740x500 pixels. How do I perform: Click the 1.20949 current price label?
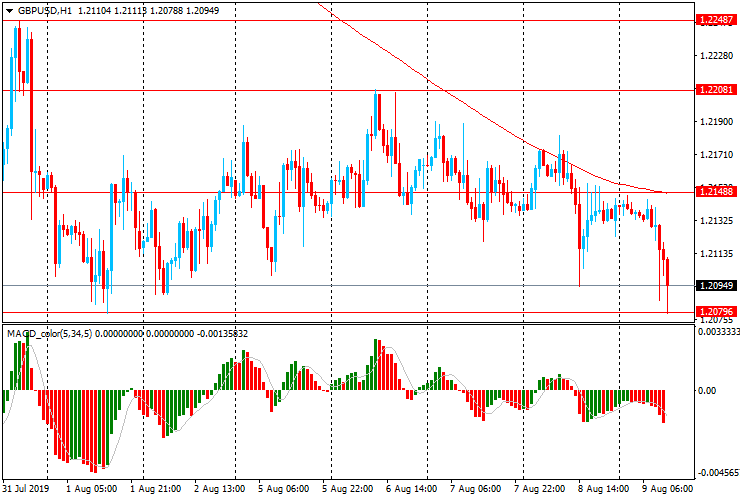point(717,285)
